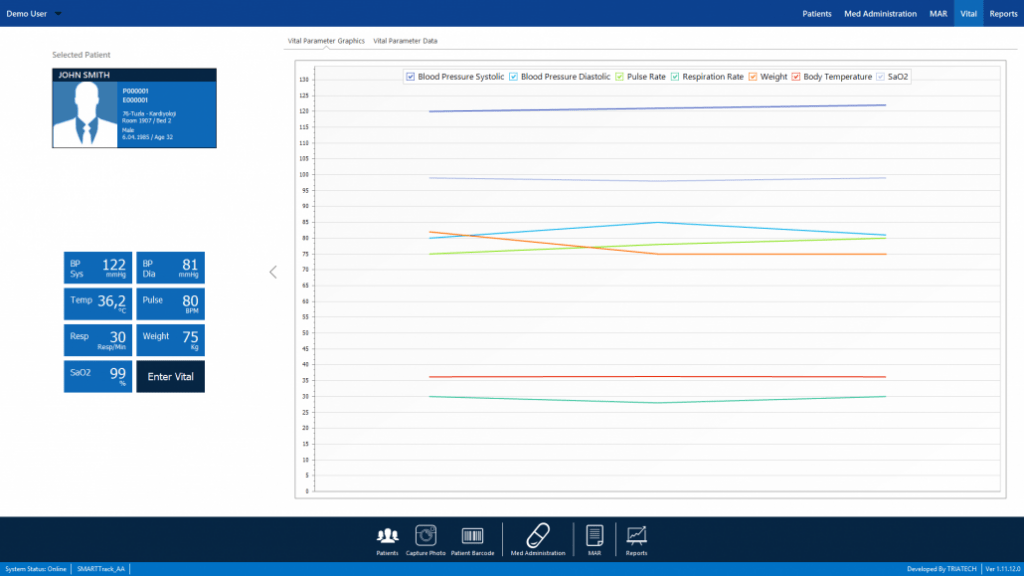The width and height of the screenshot is (1024, 576).
Task: Uncheck Blood Pressure Systolic in legend
Action: pyautogui.click(x=411, y=76)
